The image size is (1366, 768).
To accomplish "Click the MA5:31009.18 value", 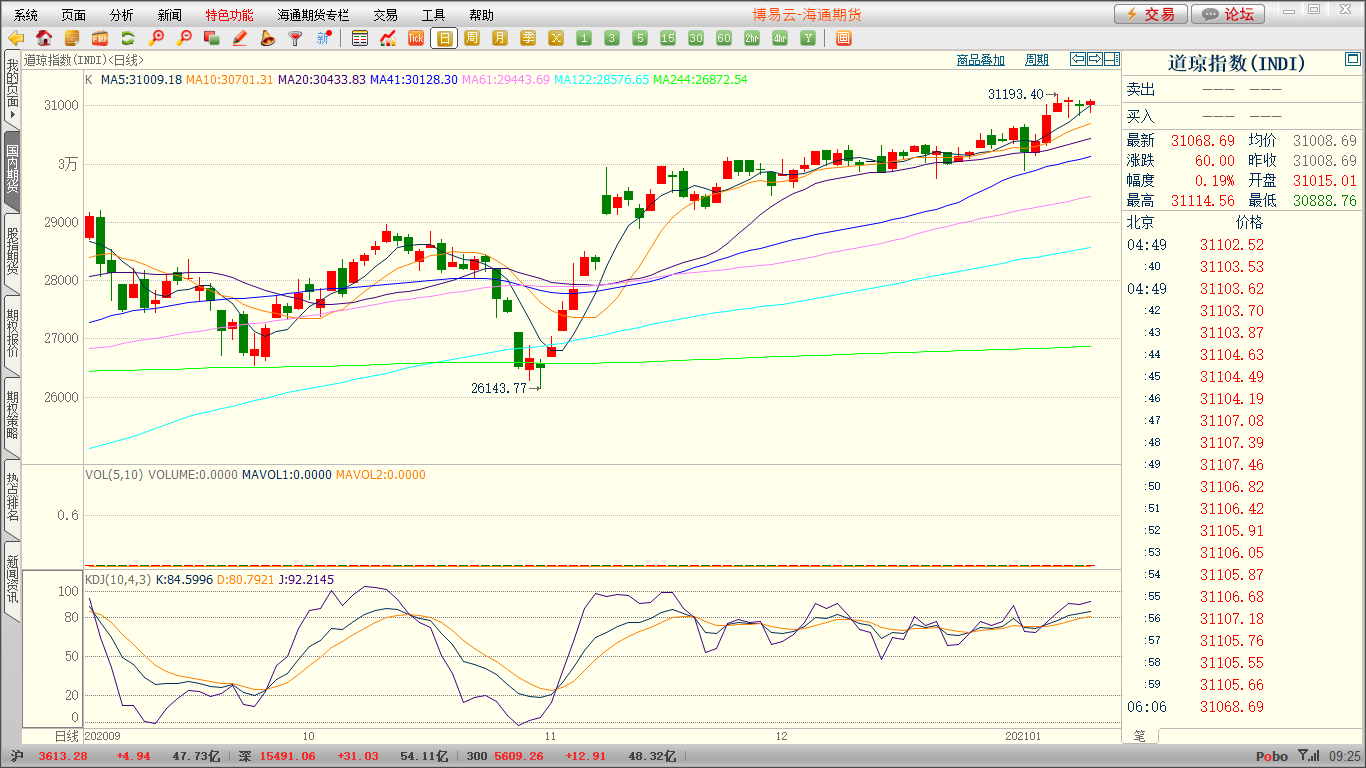I will tap(141, 79).
